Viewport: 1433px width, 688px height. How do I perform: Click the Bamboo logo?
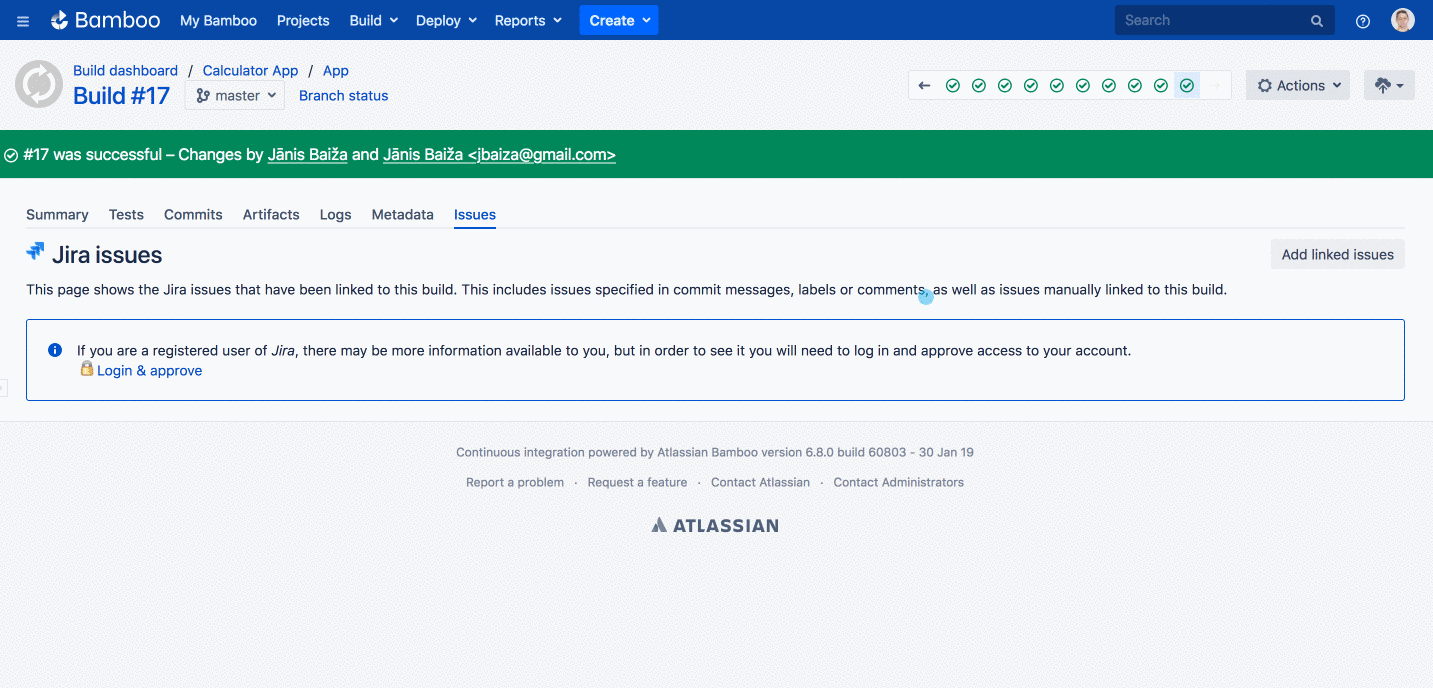pyautogui.click(x=105, y=20)
